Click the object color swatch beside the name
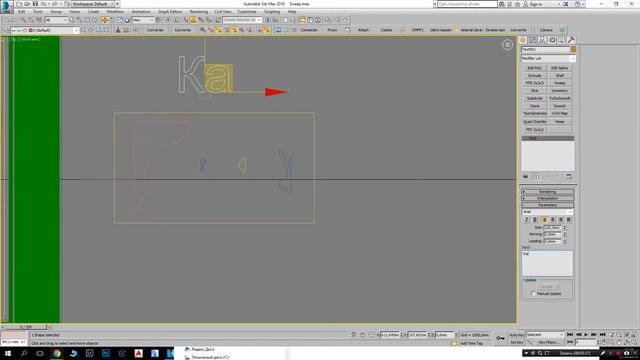This screenshot has width=640, height=360. pyautogui.click(x=573, y=49)
